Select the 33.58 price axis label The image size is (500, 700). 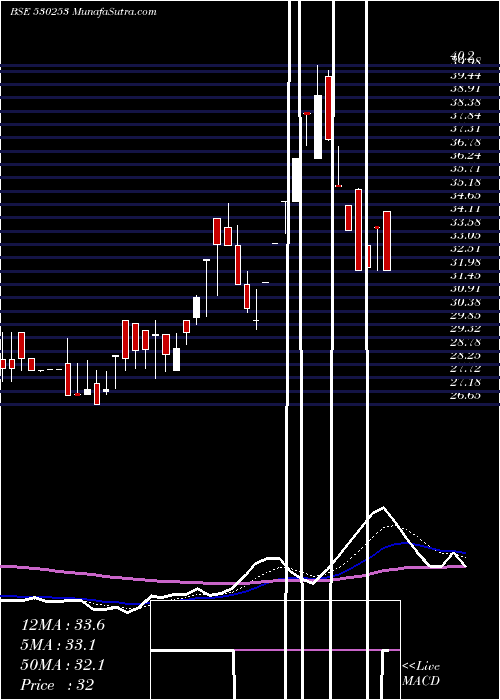pyautogui.click(x=465, y=222)
